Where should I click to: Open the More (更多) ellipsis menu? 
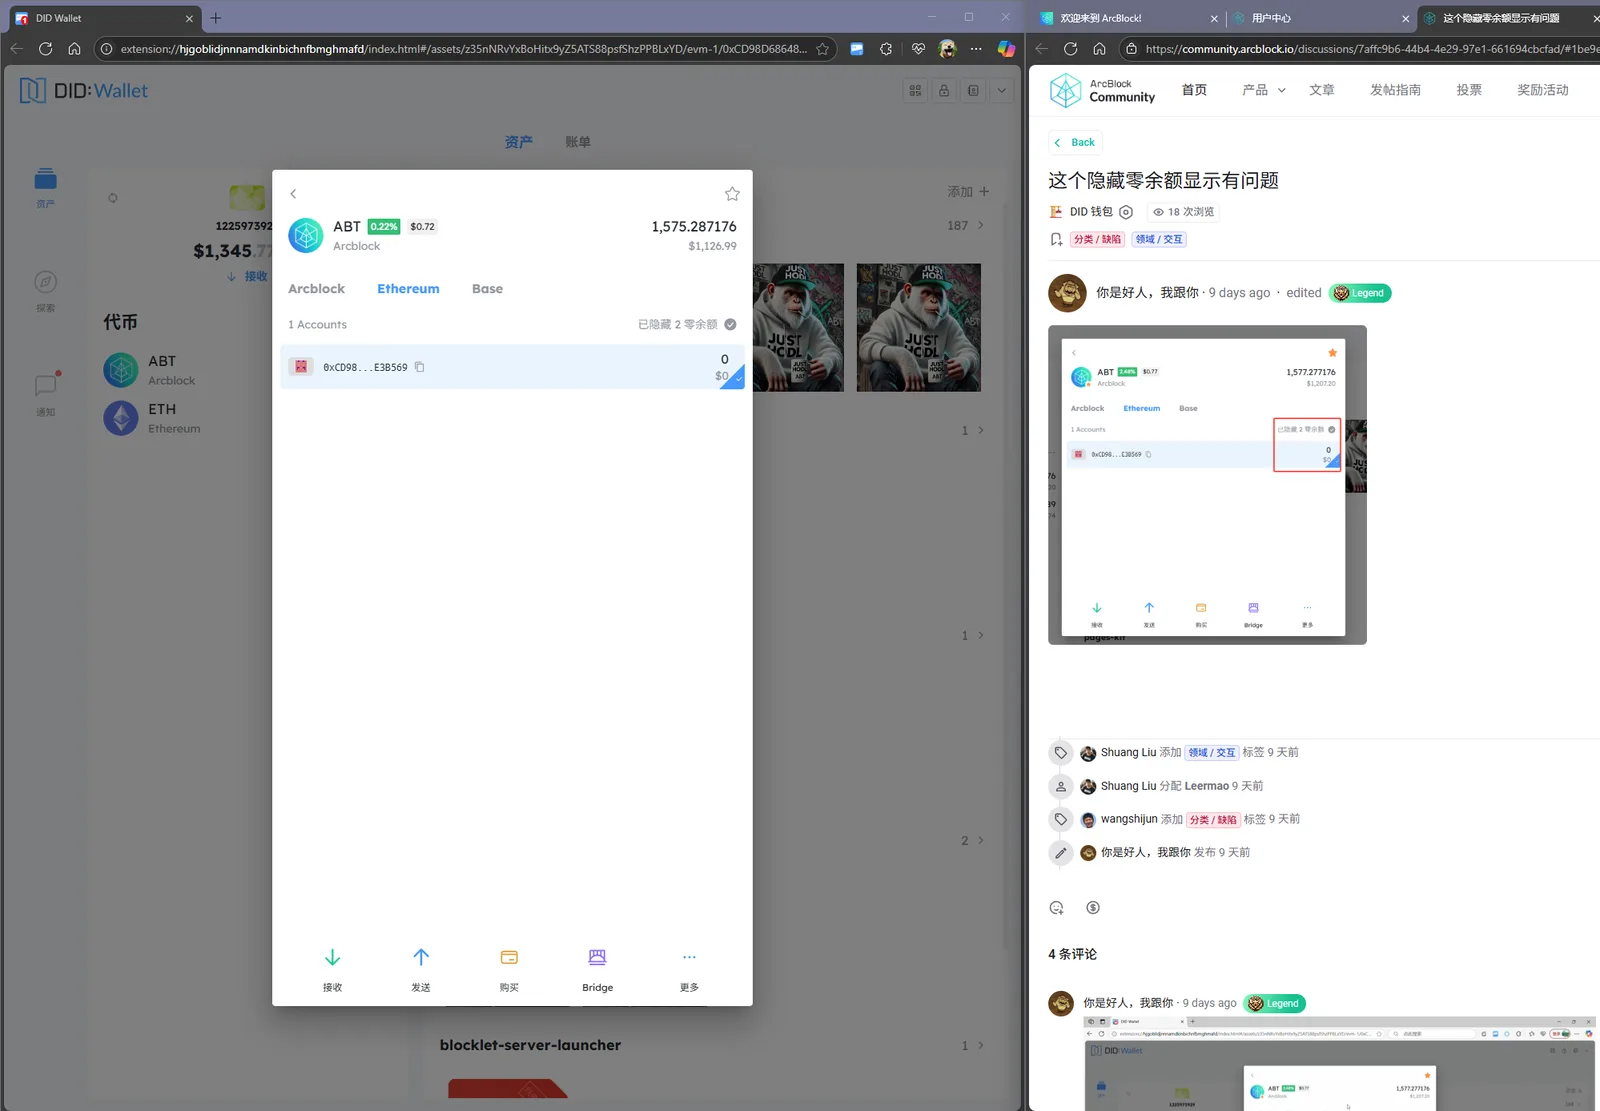click(689, 958)
